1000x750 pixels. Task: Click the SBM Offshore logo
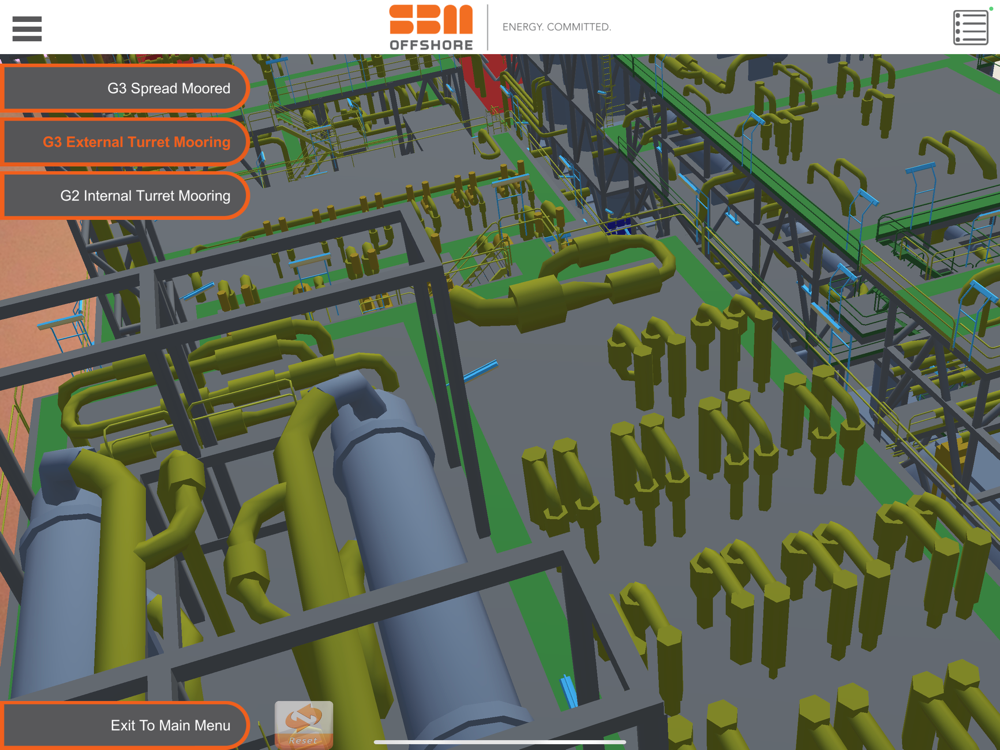point(431,27)
